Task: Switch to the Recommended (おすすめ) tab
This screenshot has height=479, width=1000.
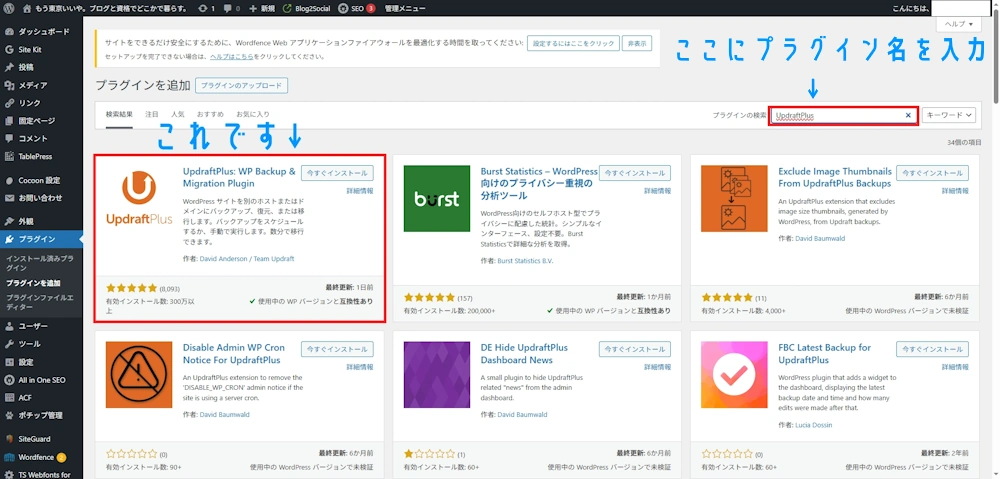Action: pyautogui.click(x=210, y=115)
